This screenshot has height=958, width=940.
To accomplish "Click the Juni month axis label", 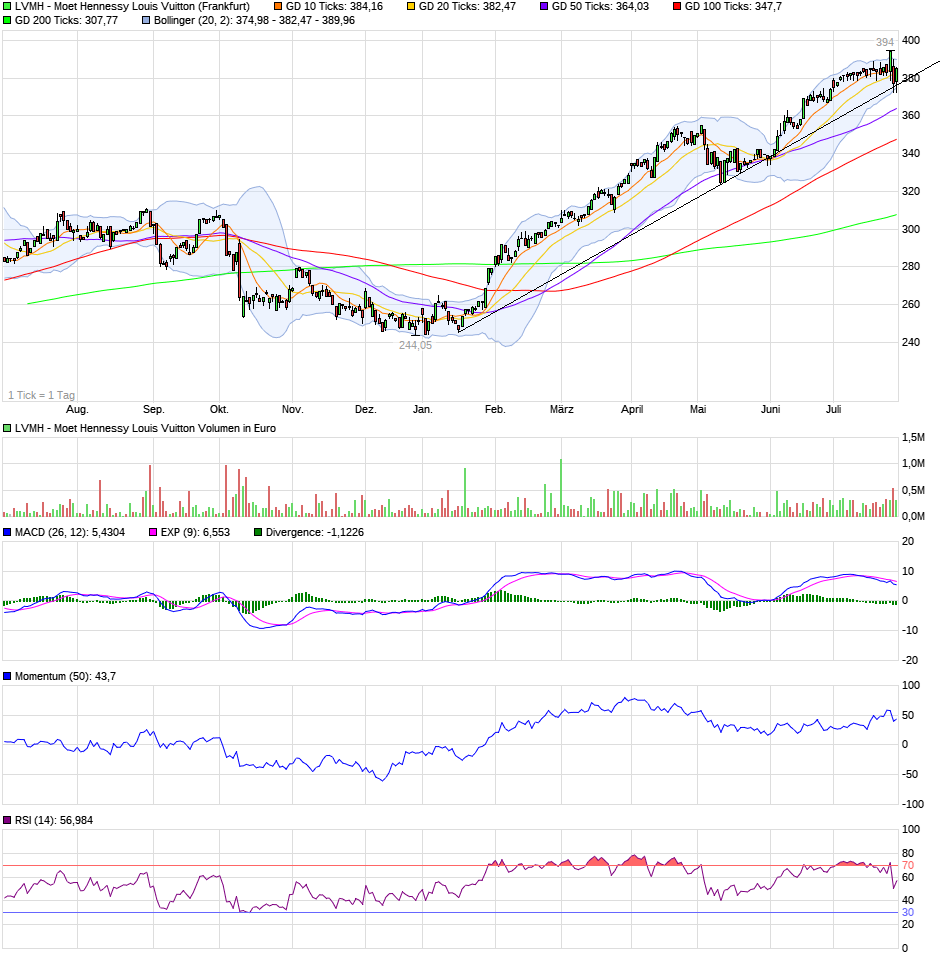I will pos(770,409).
